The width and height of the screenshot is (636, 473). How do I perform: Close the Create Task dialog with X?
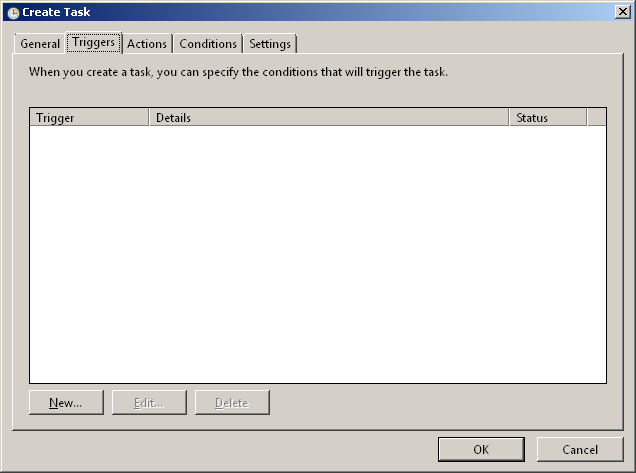[x=621, y=12]
